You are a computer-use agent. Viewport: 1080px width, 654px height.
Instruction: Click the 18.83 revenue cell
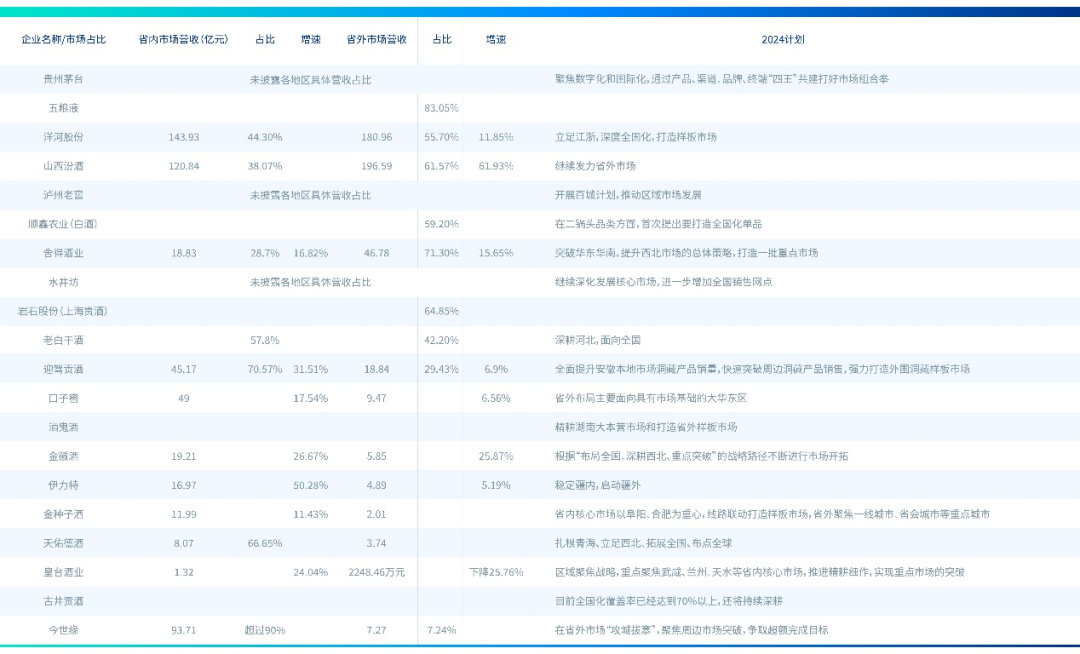point(184,253)
